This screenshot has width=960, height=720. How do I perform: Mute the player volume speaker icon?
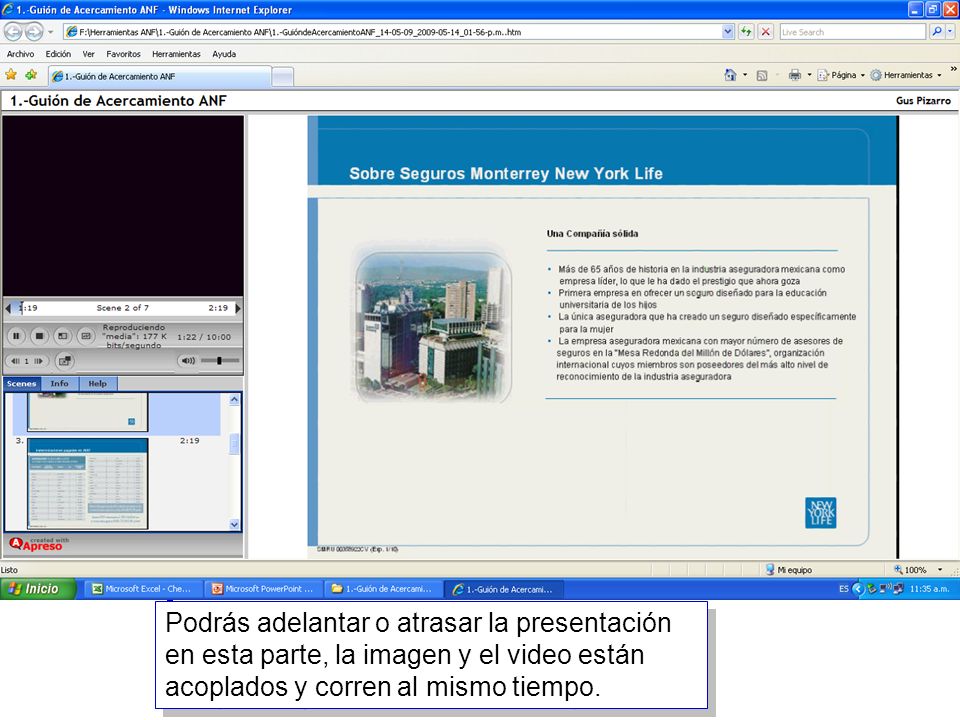coord(188,361)
